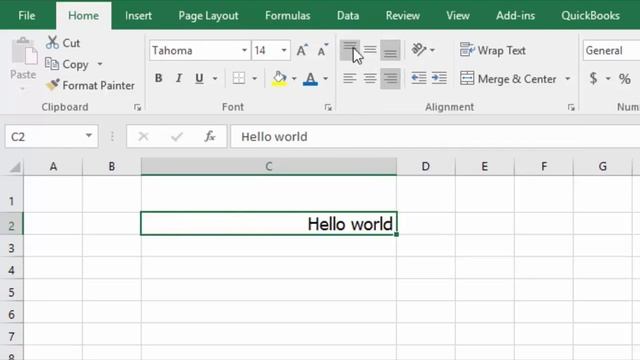Select Bottom Align
This screenshot has height=360, width=640.
[x=390, y=50]
